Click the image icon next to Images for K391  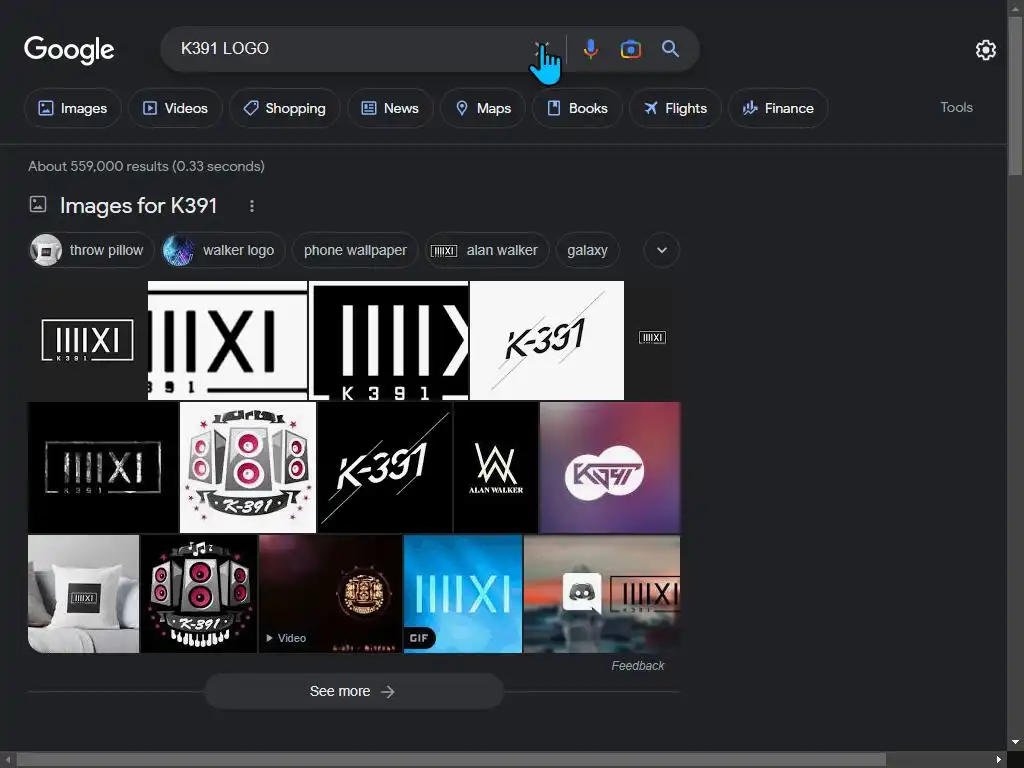pyautogui.click(x=38, y=204)
